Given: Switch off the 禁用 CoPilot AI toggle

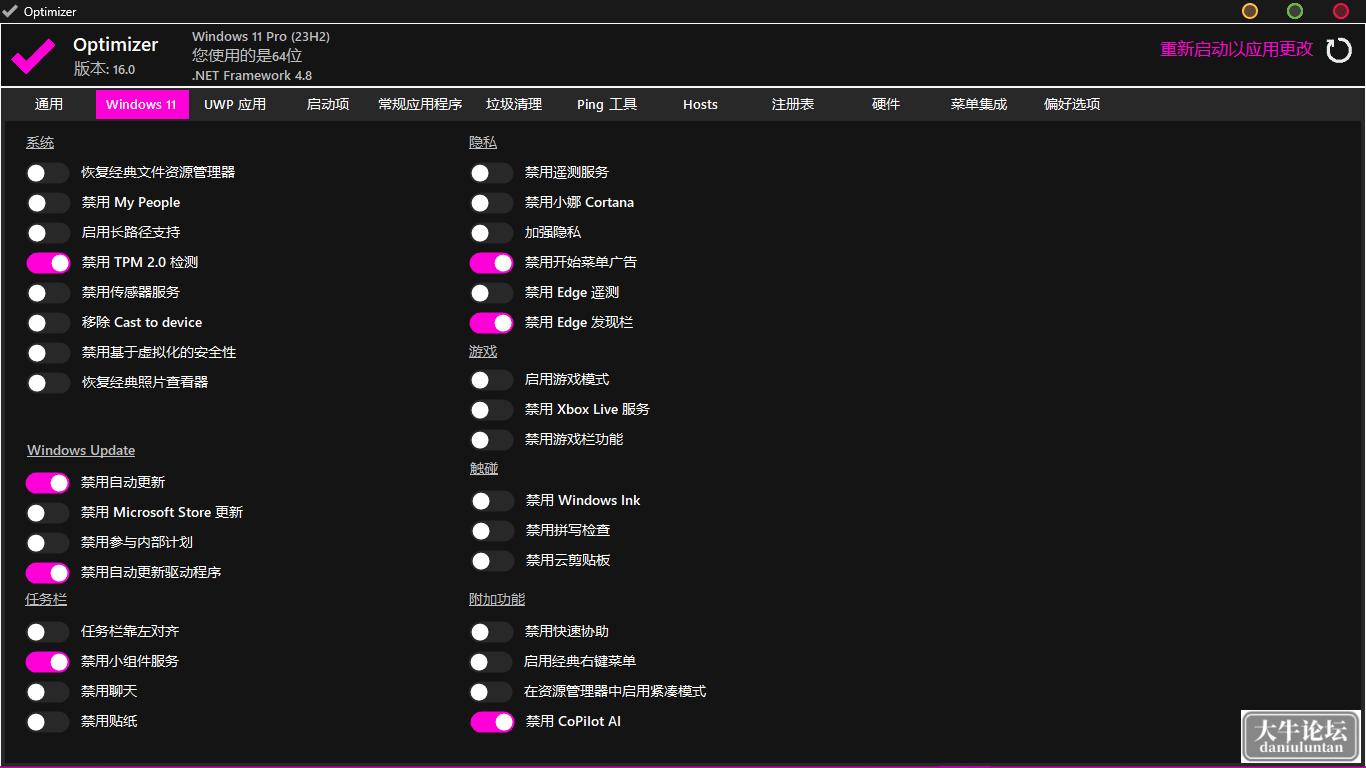Looking at the screenshot, I should [492, 722].
